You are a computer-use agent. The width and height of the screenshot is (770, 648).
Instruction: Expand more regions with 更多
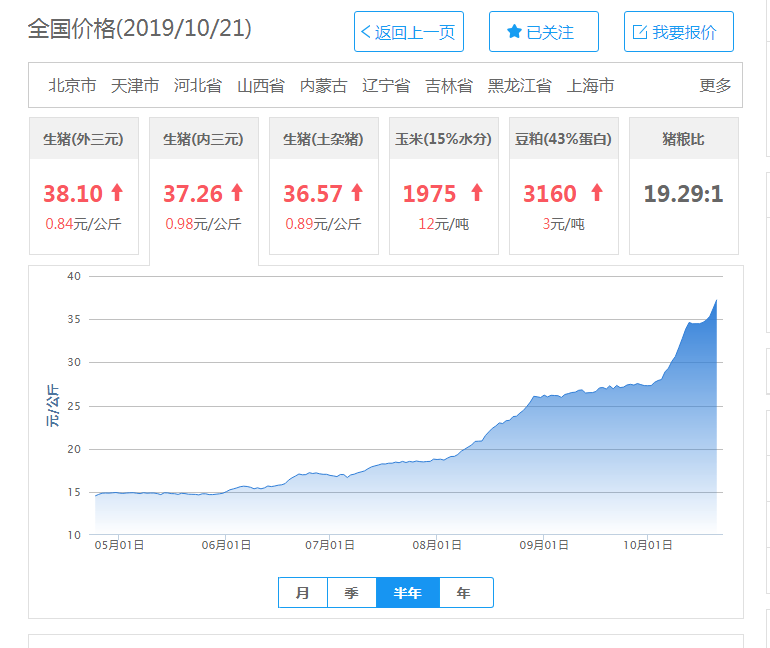click(715, 86)
